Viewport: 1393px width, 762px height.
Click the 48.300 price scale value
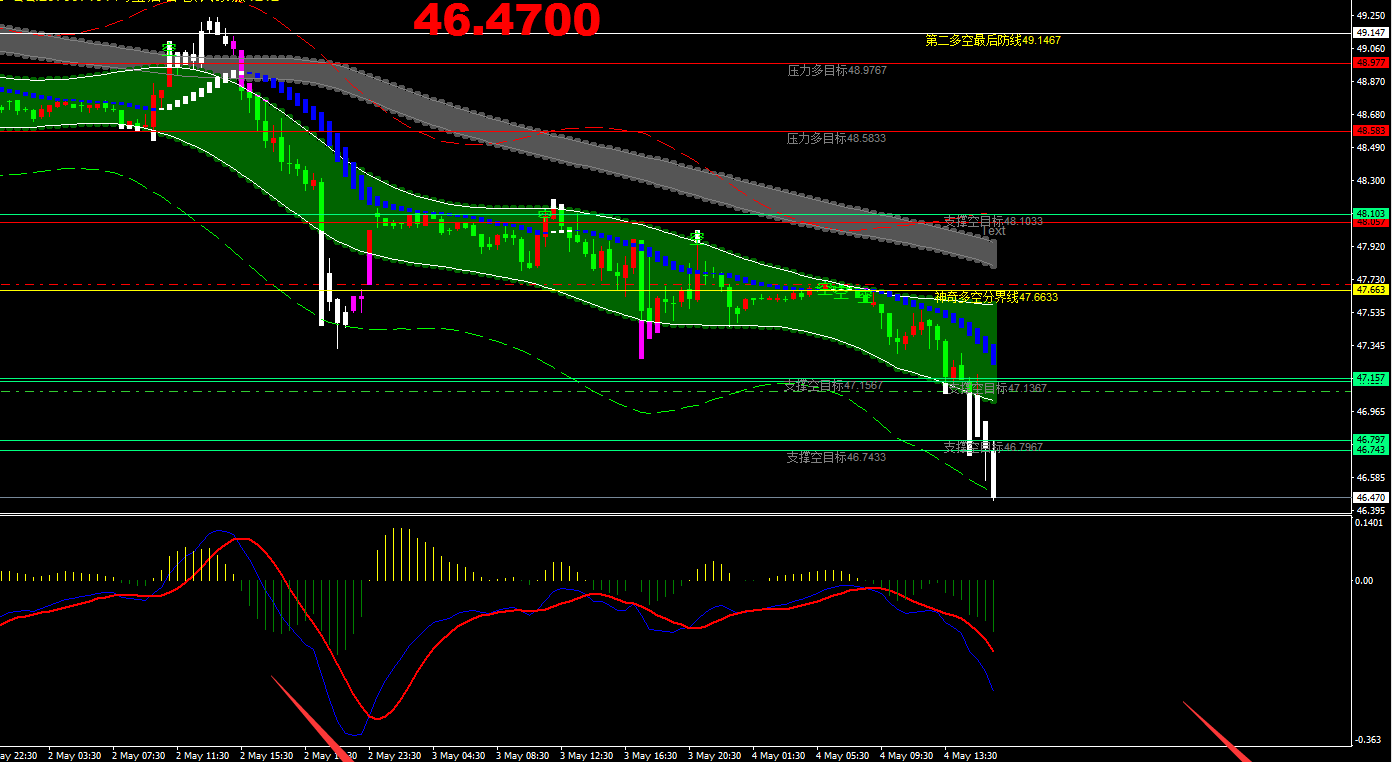click(1370, 181)
